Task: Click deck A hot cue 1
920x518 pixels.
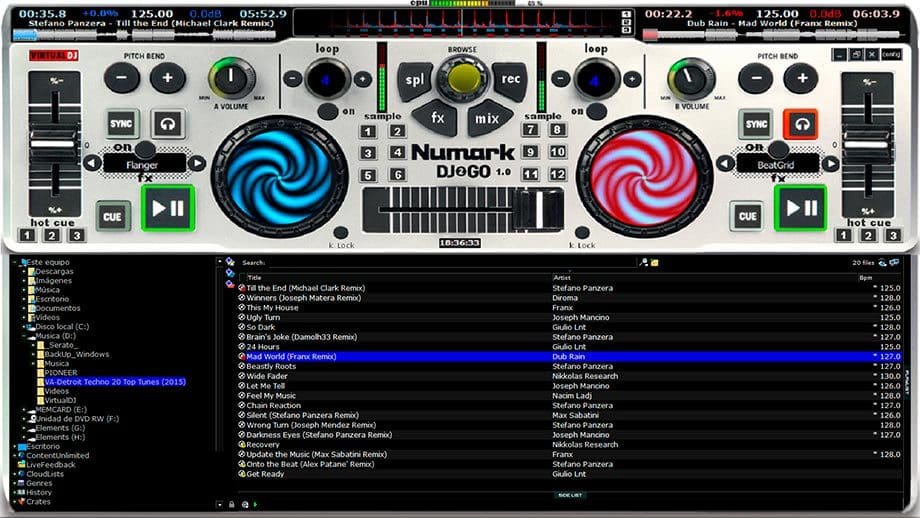Action: [26, 235]
